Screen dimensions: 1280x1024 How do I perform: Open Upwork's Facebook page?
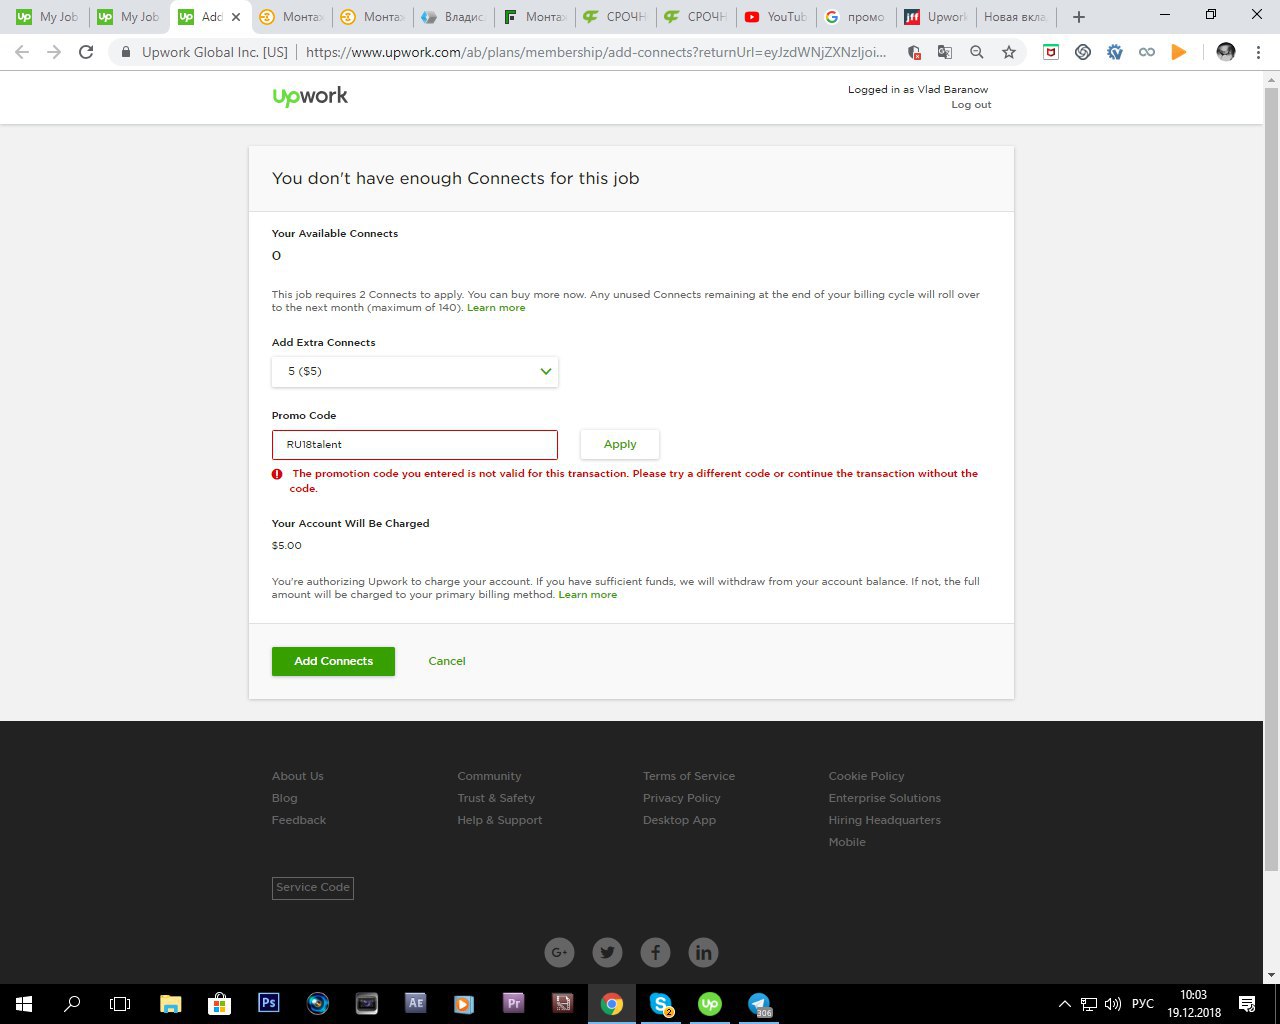click(655, 952)
